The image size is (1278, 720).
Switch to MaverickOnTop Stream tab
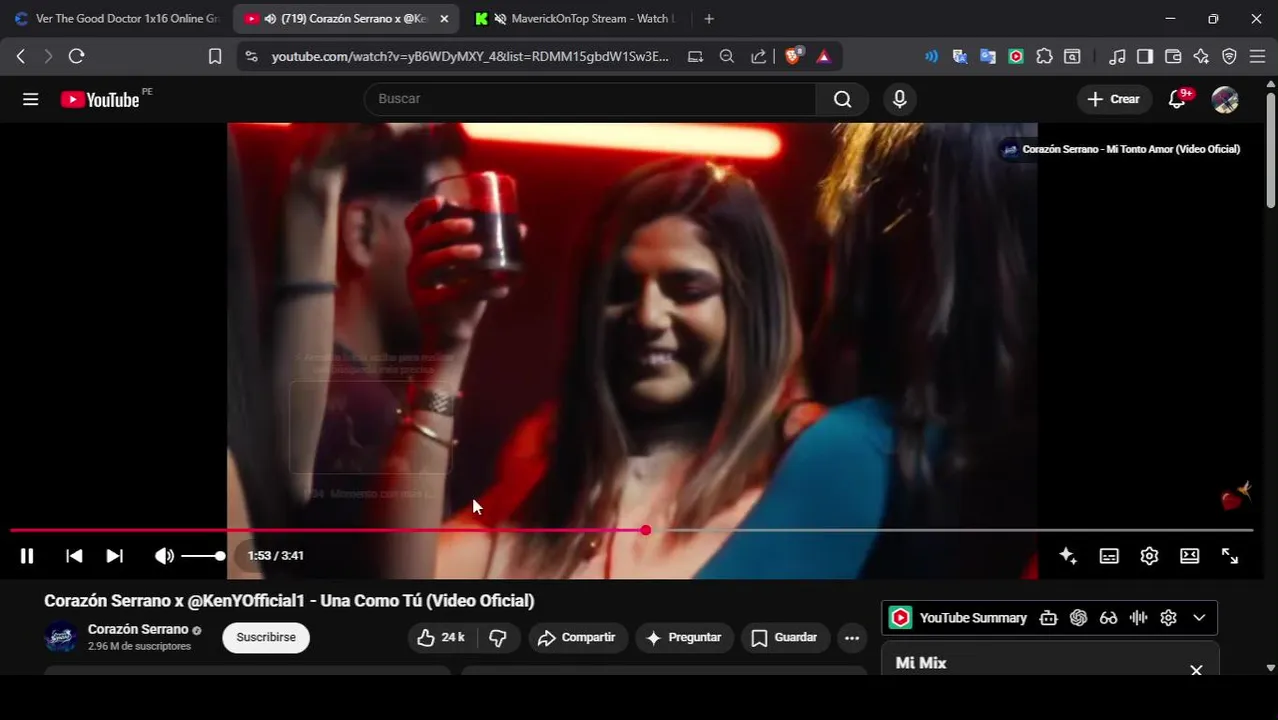(x=575, y=18)
